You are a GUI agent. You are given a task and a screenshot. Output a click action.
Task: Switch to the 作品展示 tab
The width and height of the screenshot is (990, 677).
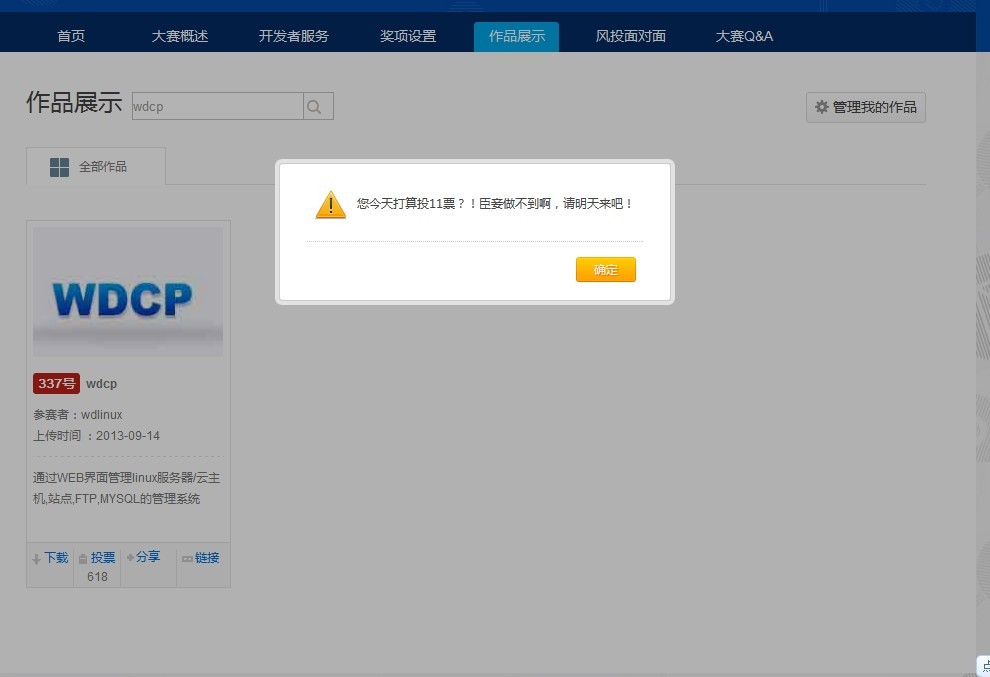516,37
